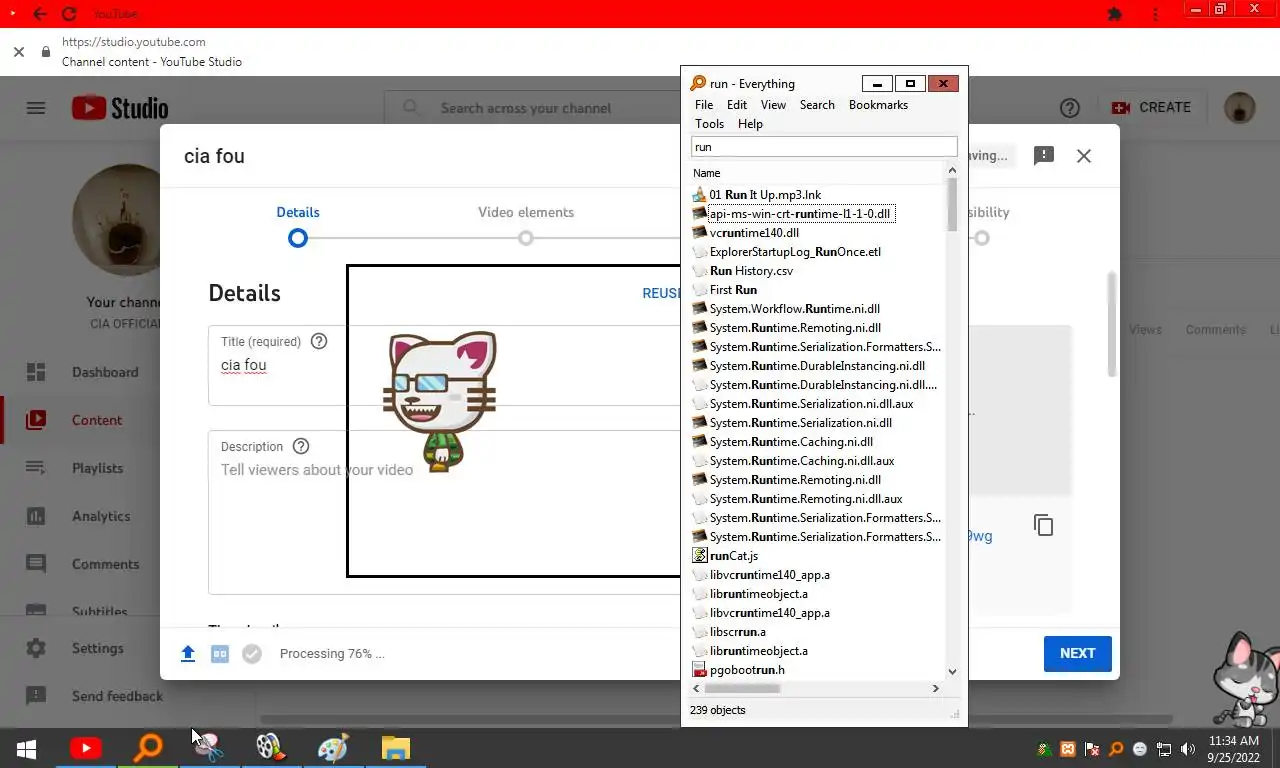Click the '239 objects' status bar text
The height and width of the screenshot is (768, 1280).
tap(718, 710)
